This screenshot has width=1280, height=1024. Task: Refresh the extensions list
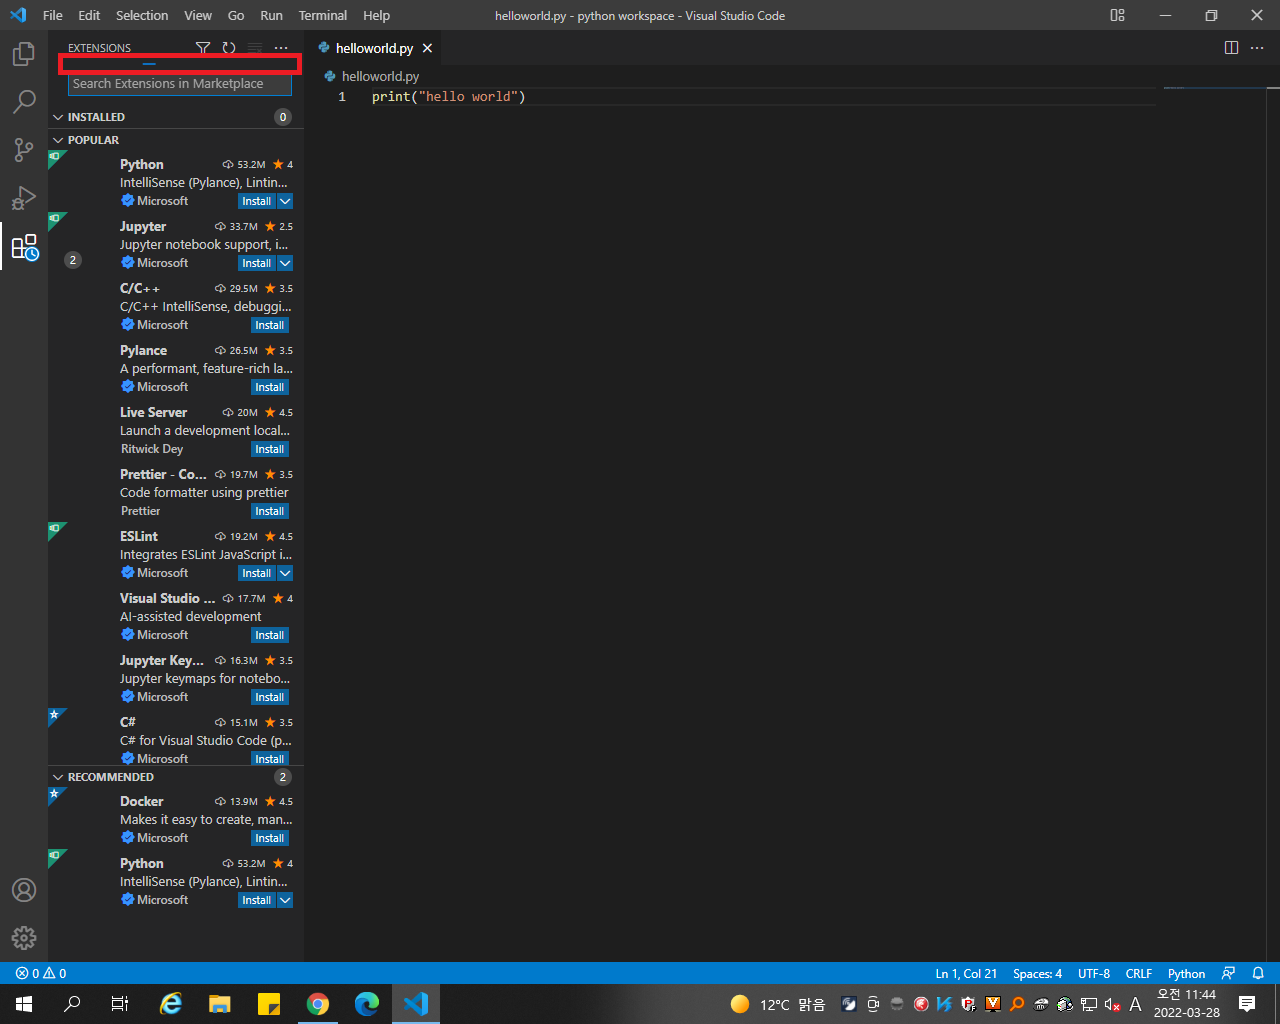tap(229, 48)
